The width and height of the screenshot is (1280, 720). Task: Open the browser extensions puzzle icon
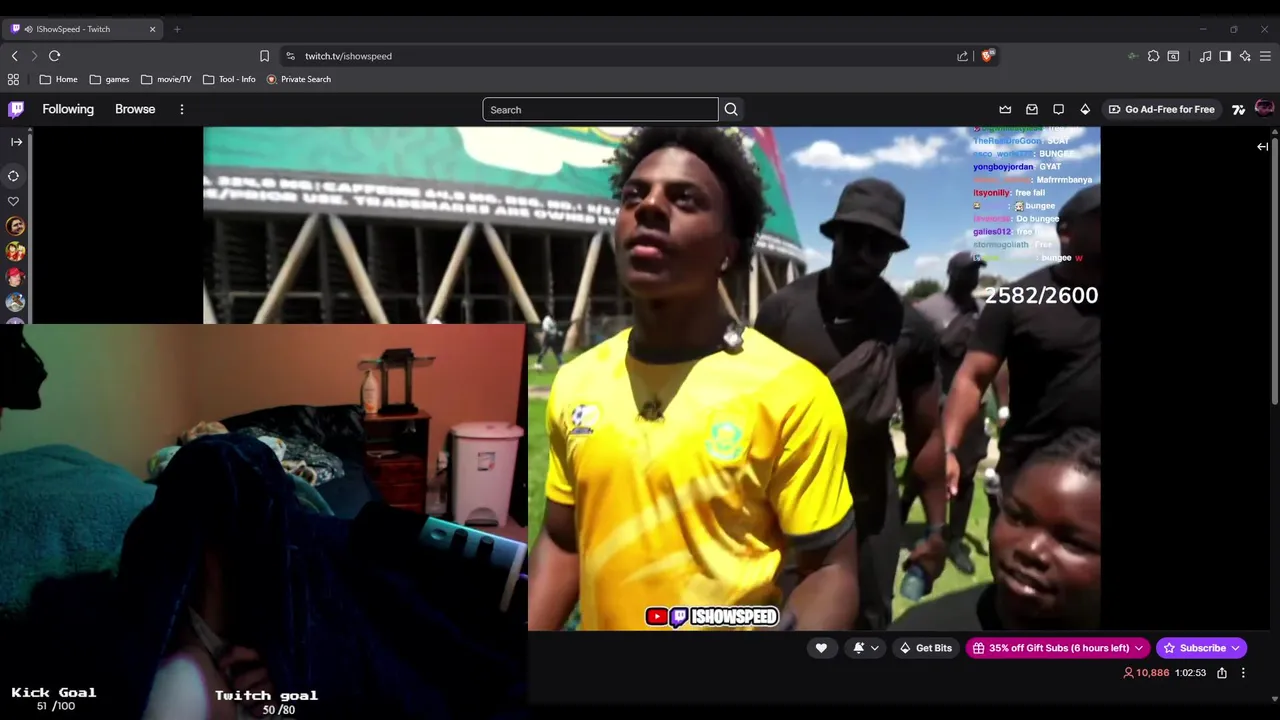click(x=1153, y=56)
